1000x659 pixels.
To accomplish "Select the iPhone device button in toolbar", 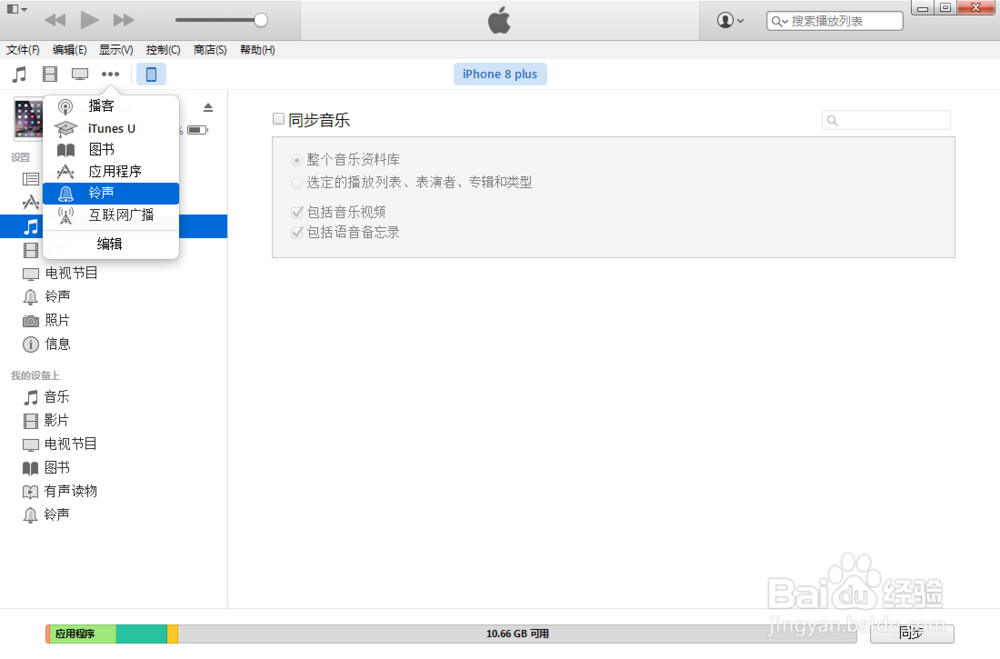I will pos(151,74).
